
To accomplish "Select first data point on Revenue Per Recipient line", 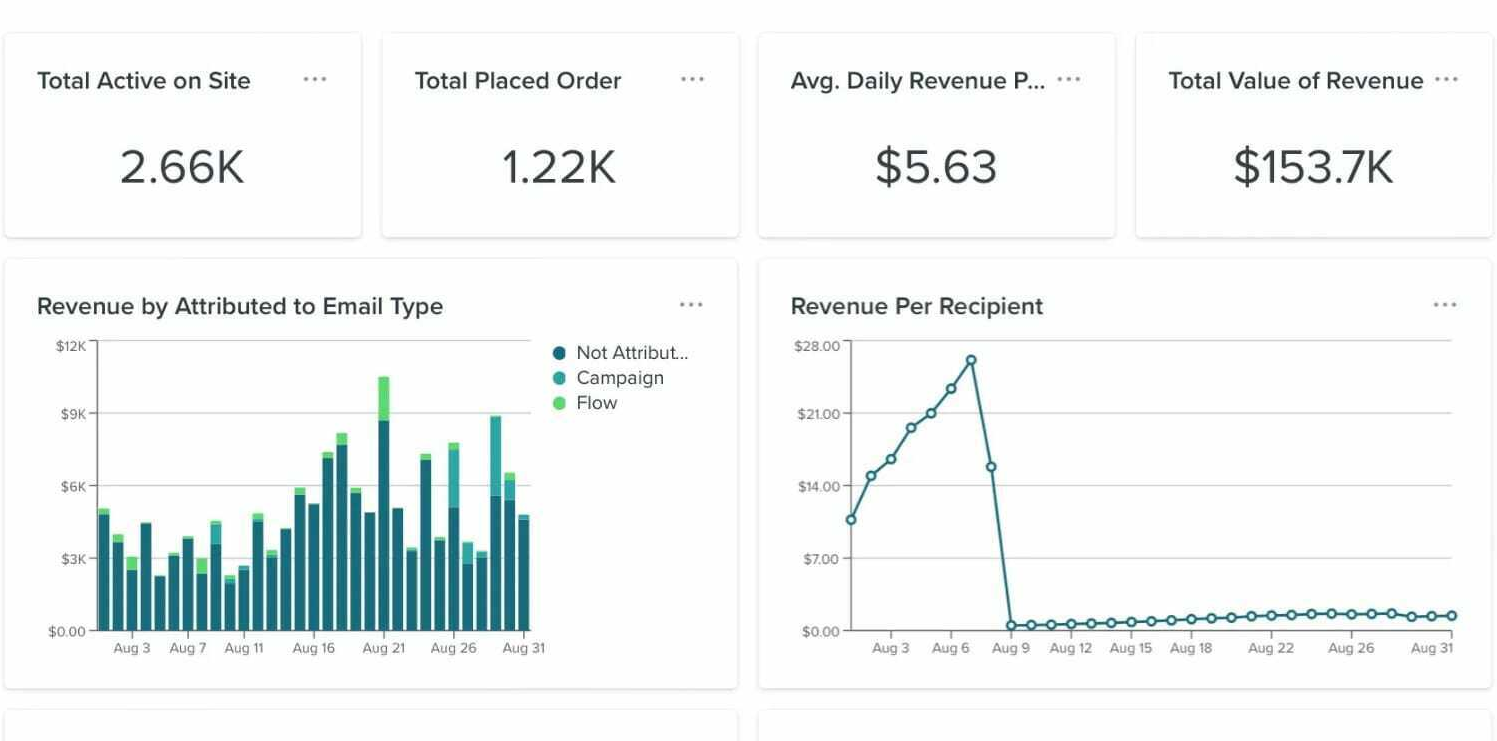I will click(851, 519).
